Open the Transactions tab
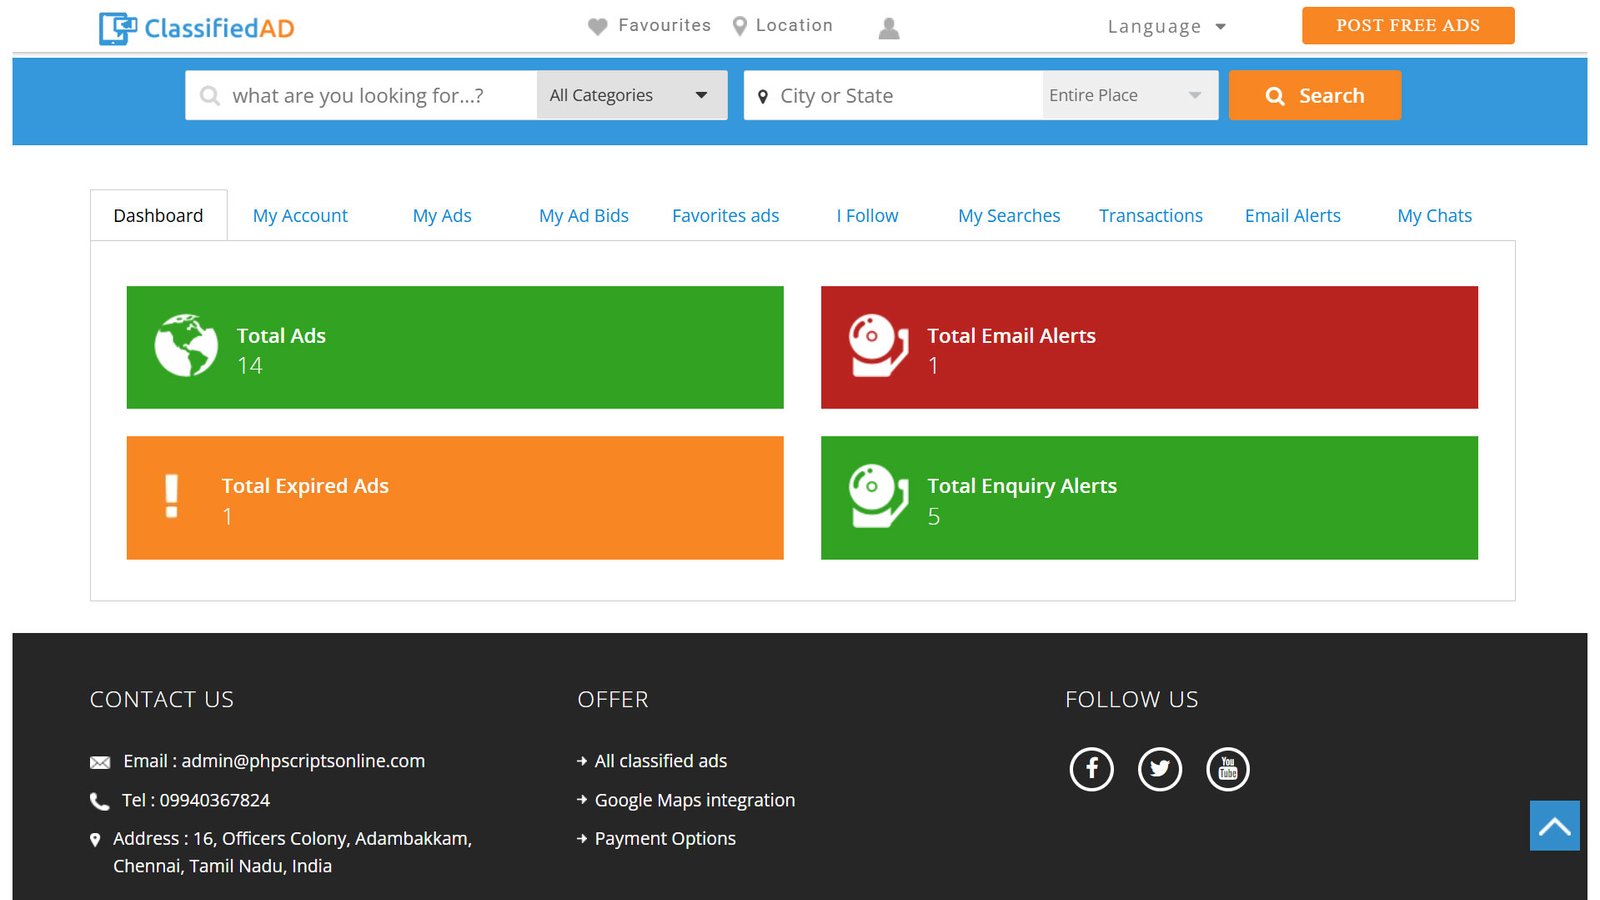 click(1151, 216)
